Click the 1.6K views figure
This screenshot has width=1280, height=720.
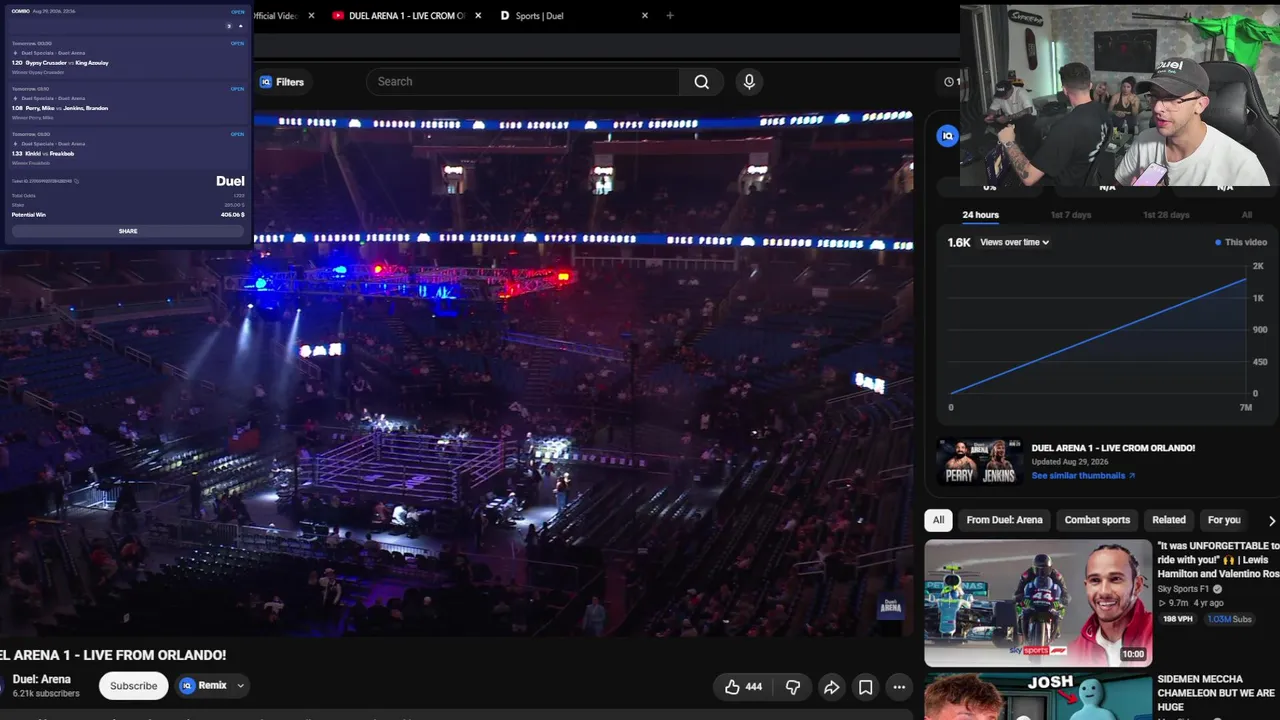959,242
